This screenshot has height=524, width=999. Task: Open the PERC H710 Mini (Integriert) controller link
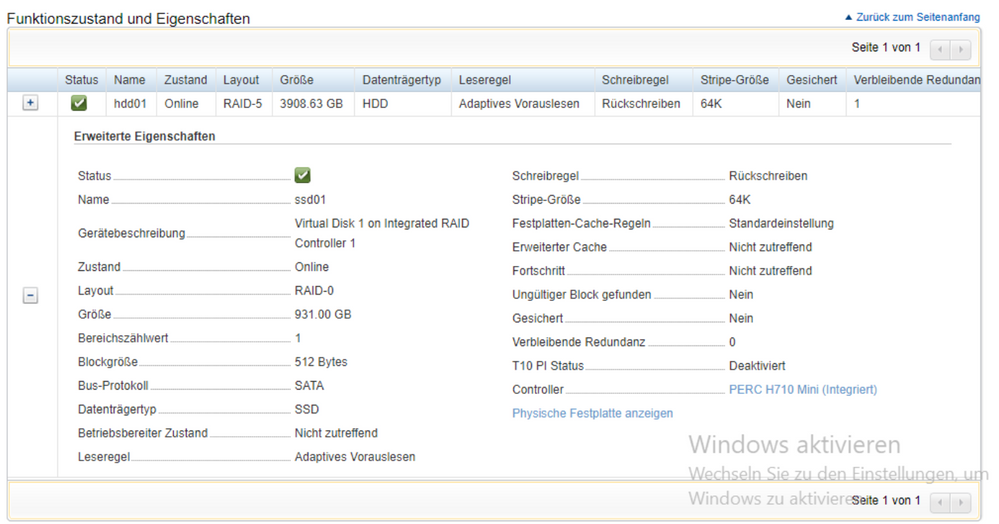[x=803, y=389]
